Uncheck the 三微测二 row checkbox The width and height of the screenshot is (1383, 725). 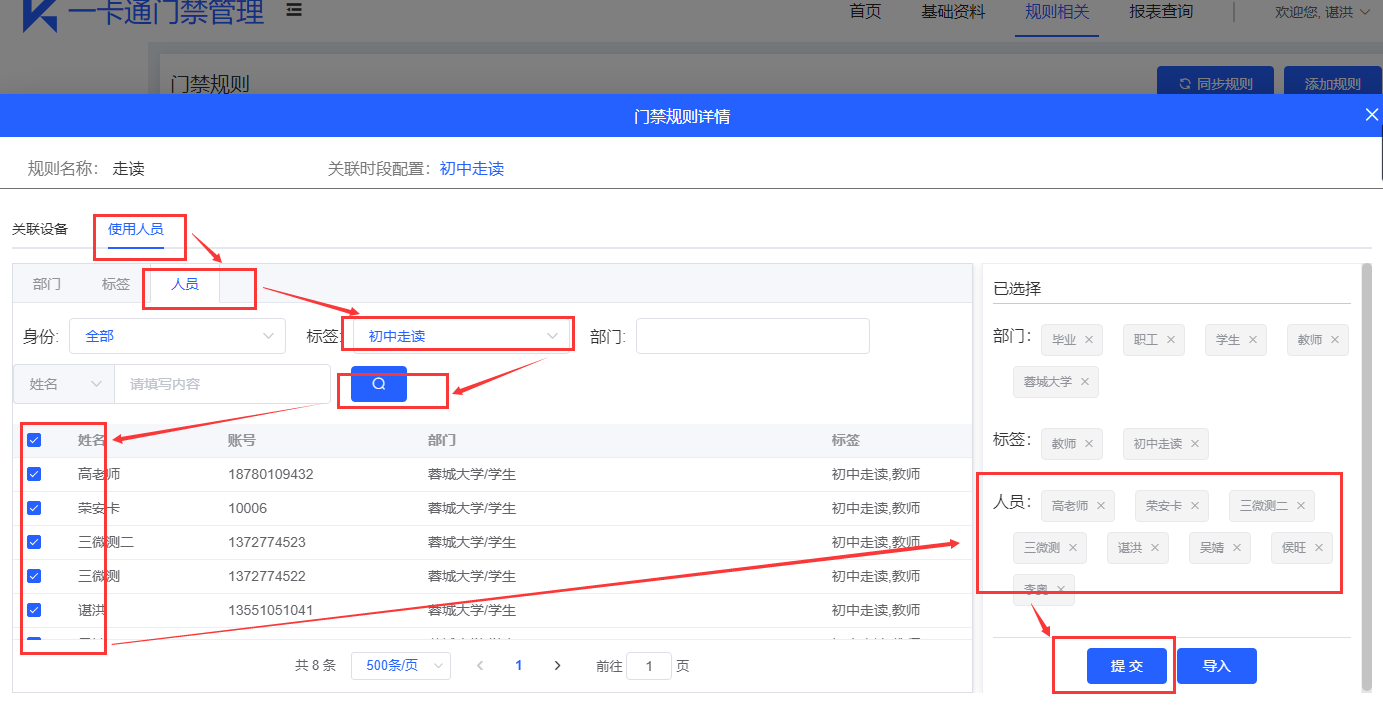click(34, 542)
